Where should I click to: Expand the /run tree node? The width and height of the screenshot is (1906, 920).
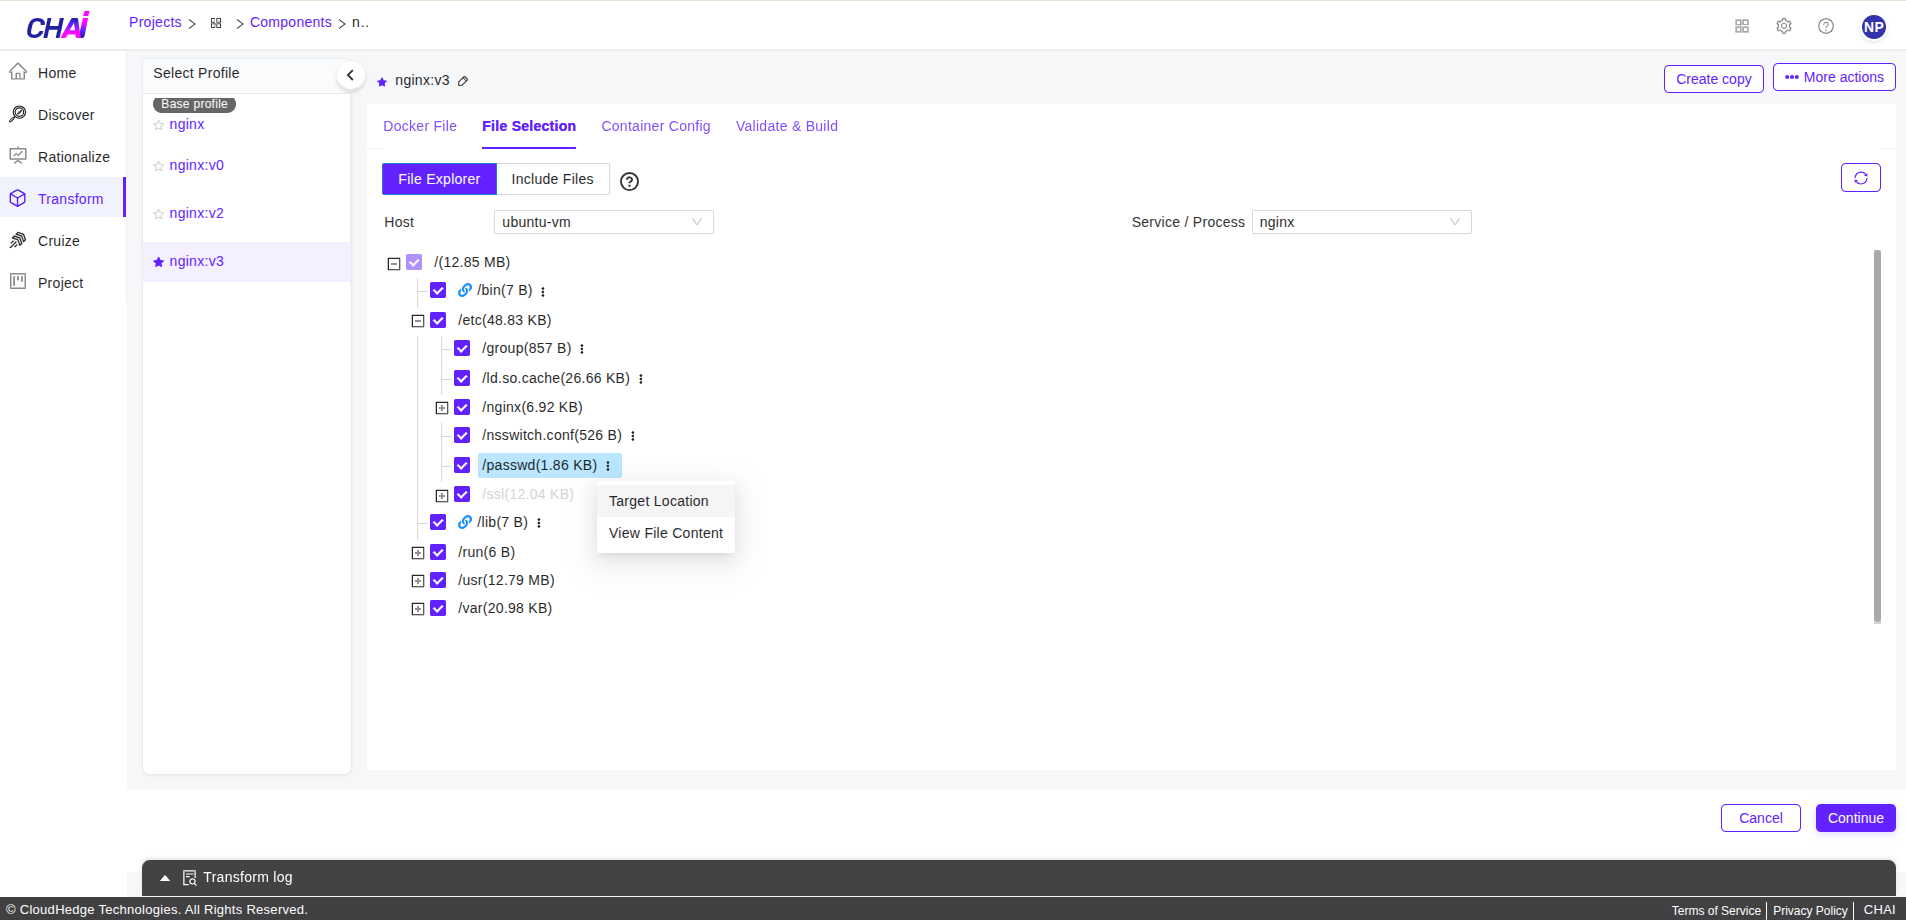pyautogui.click(x=418, y=553)
